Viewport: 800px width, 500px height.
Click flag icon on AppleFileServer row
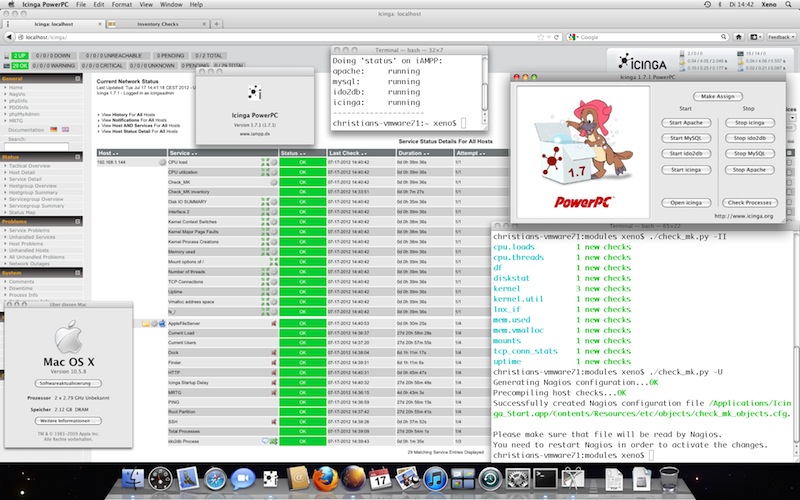pos(274,323)
